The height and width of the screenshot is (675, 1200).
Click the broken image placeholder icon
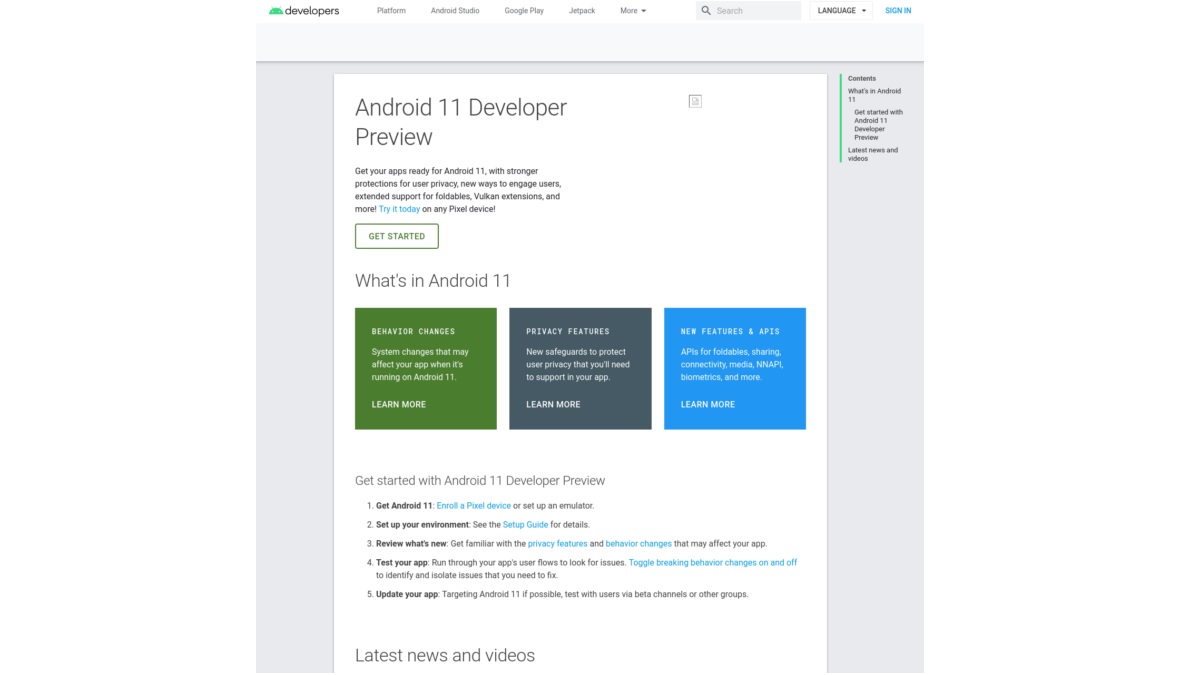tap(695, 101)
